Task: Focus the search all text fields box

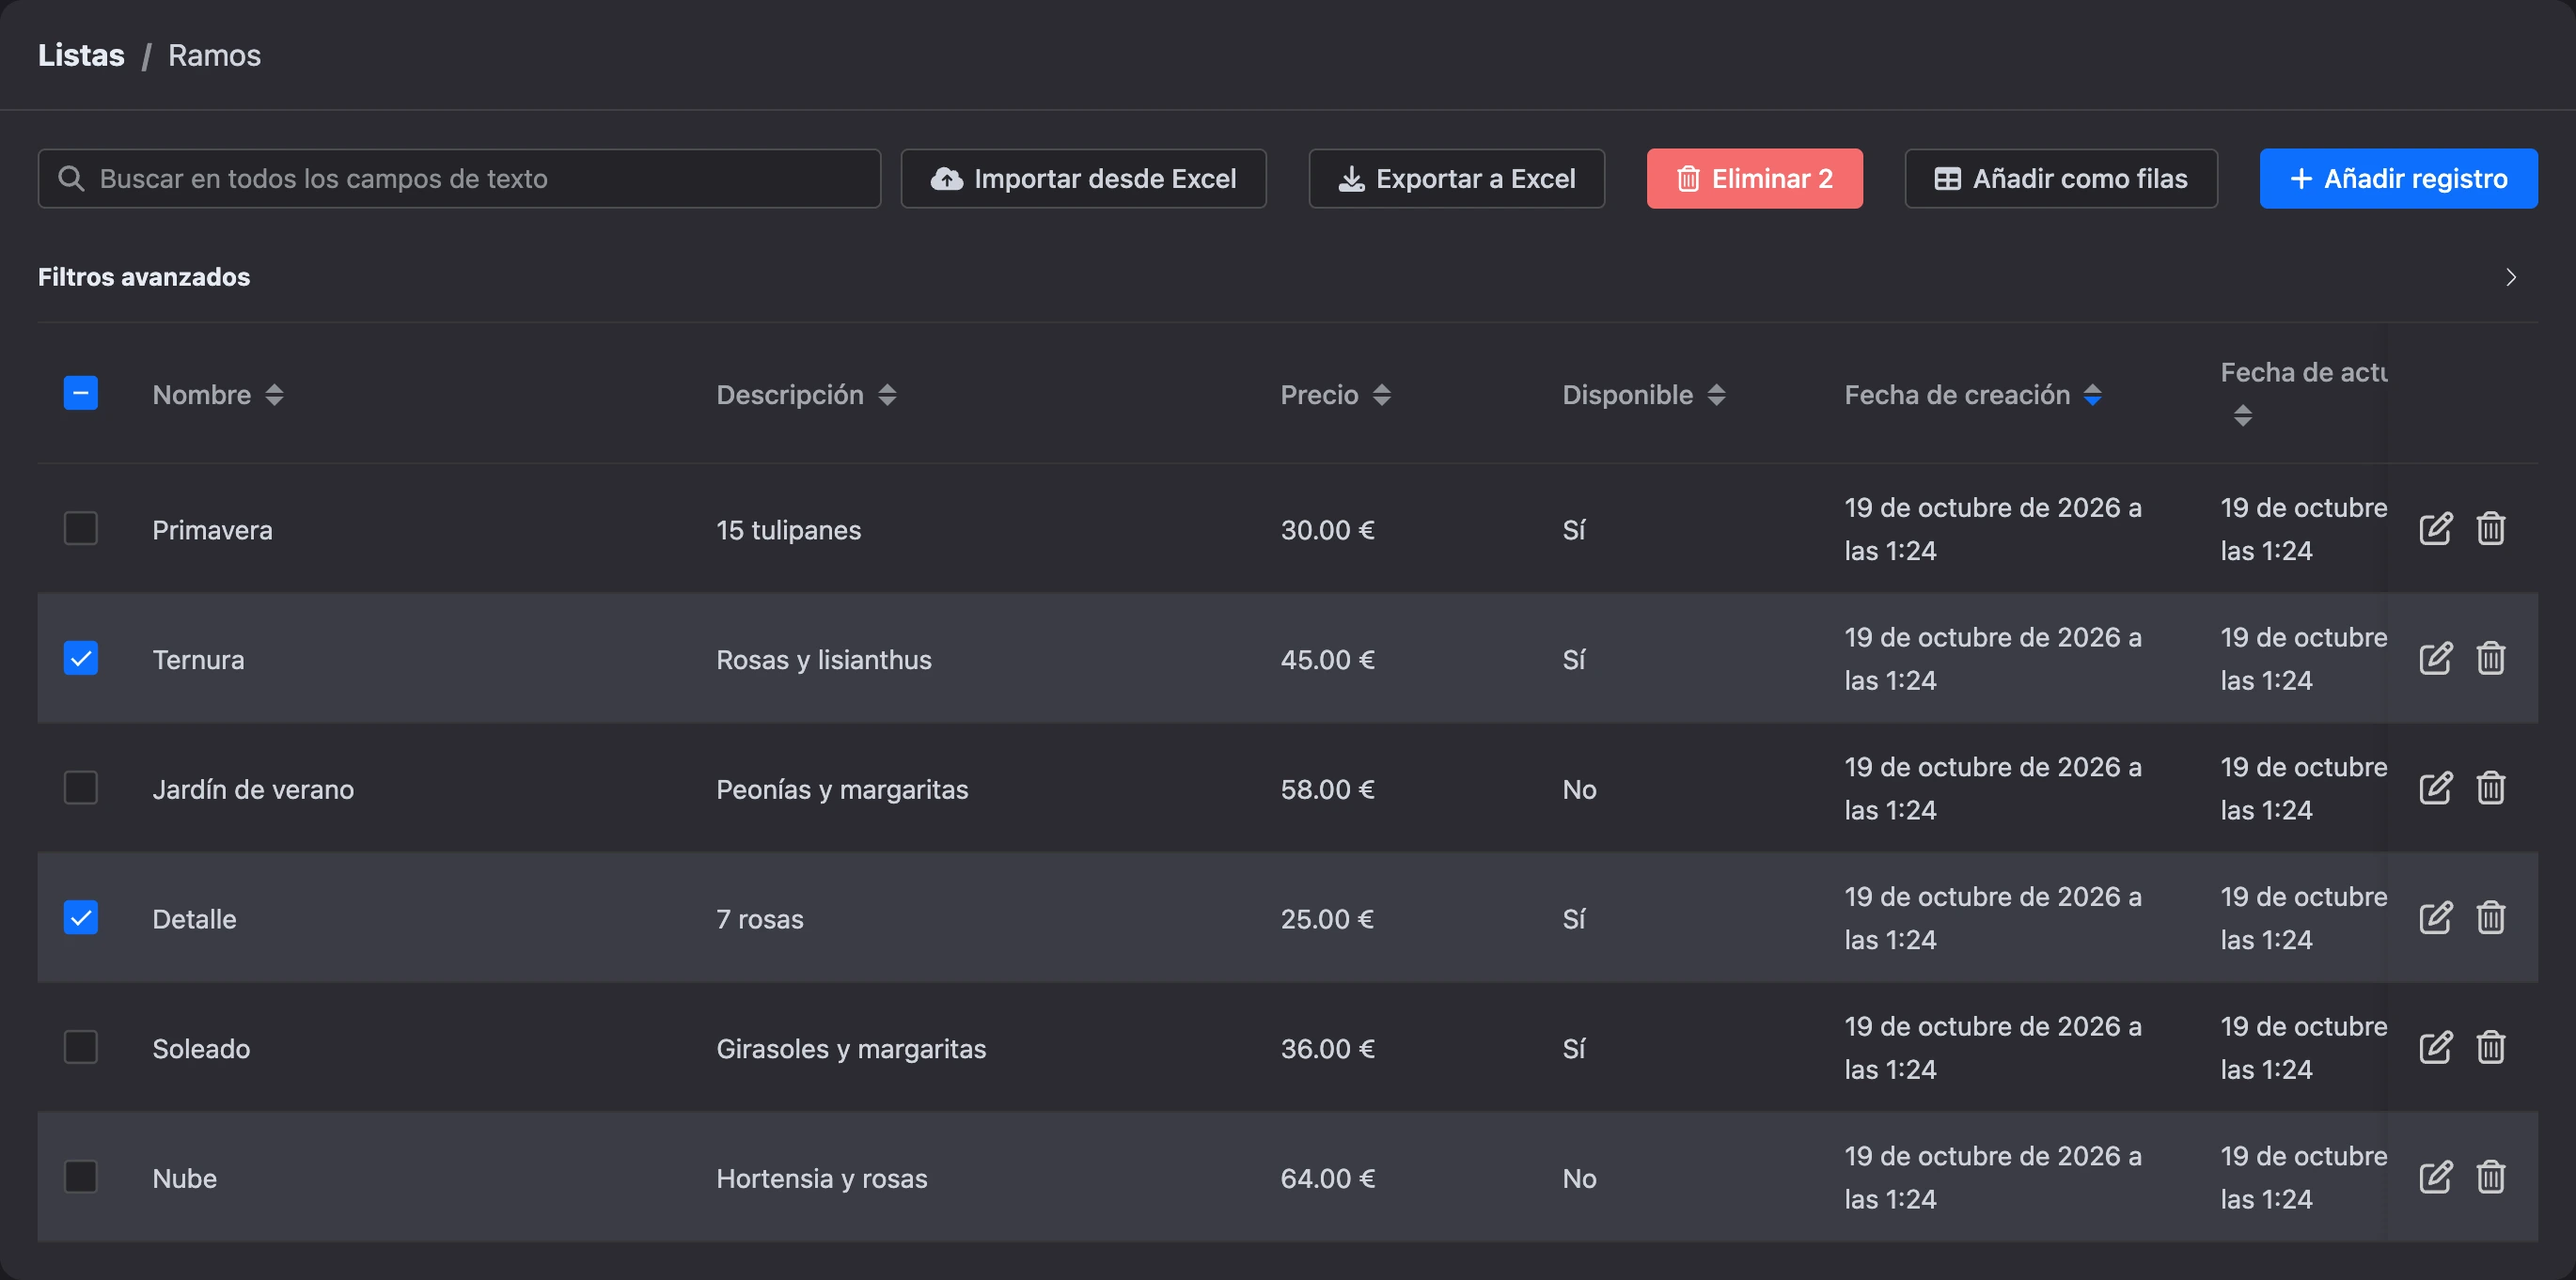Action: pyautogui.click(x=459, y=179)
